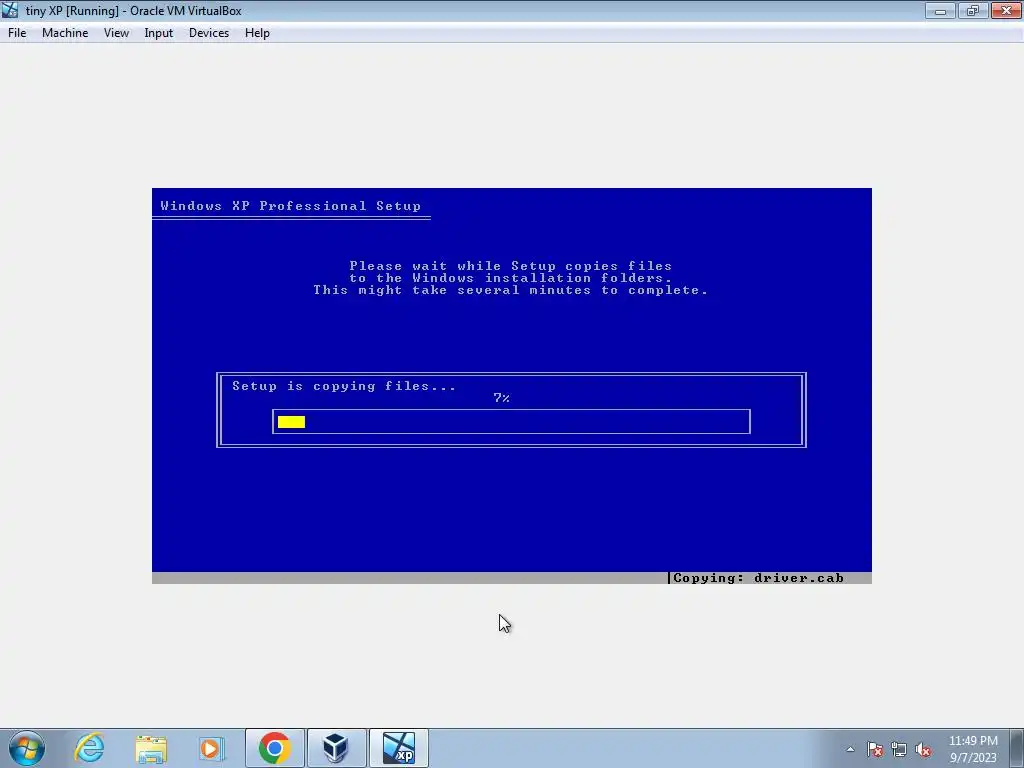Click the title 'tiny XP [Running] - Oracle VM VirtualBox'

coord(133,11)
